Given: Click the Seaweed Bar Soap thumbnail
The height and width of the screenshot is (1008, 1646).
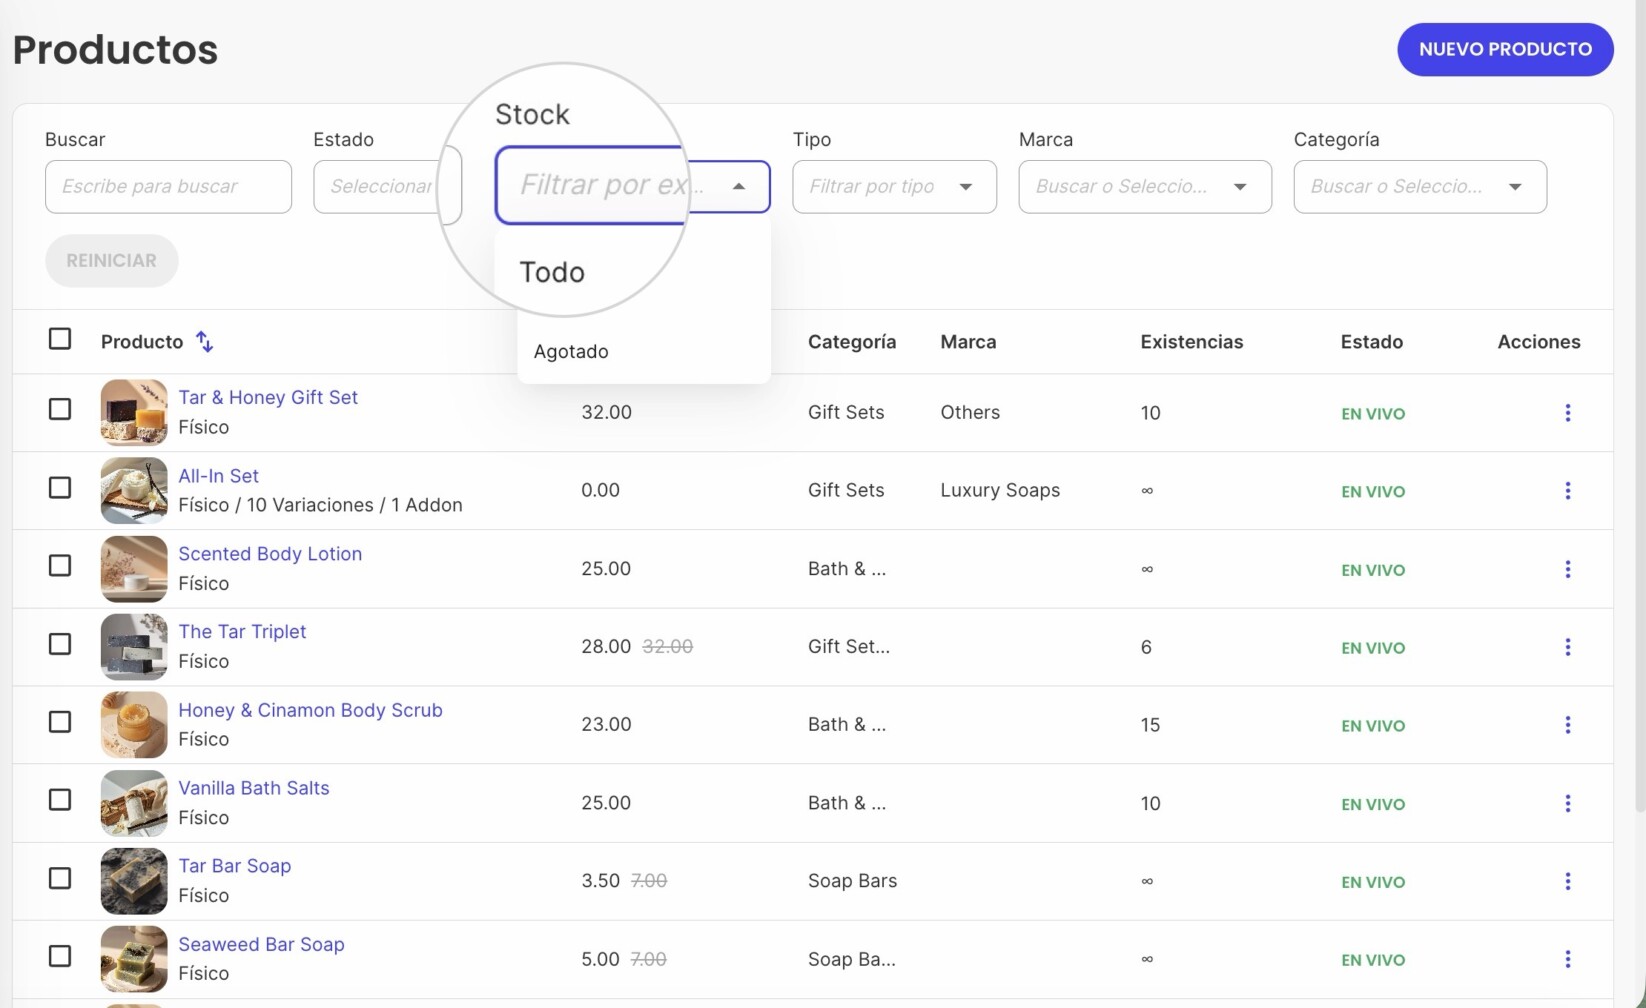Looking at the screenshot, I should click(134, 958).
